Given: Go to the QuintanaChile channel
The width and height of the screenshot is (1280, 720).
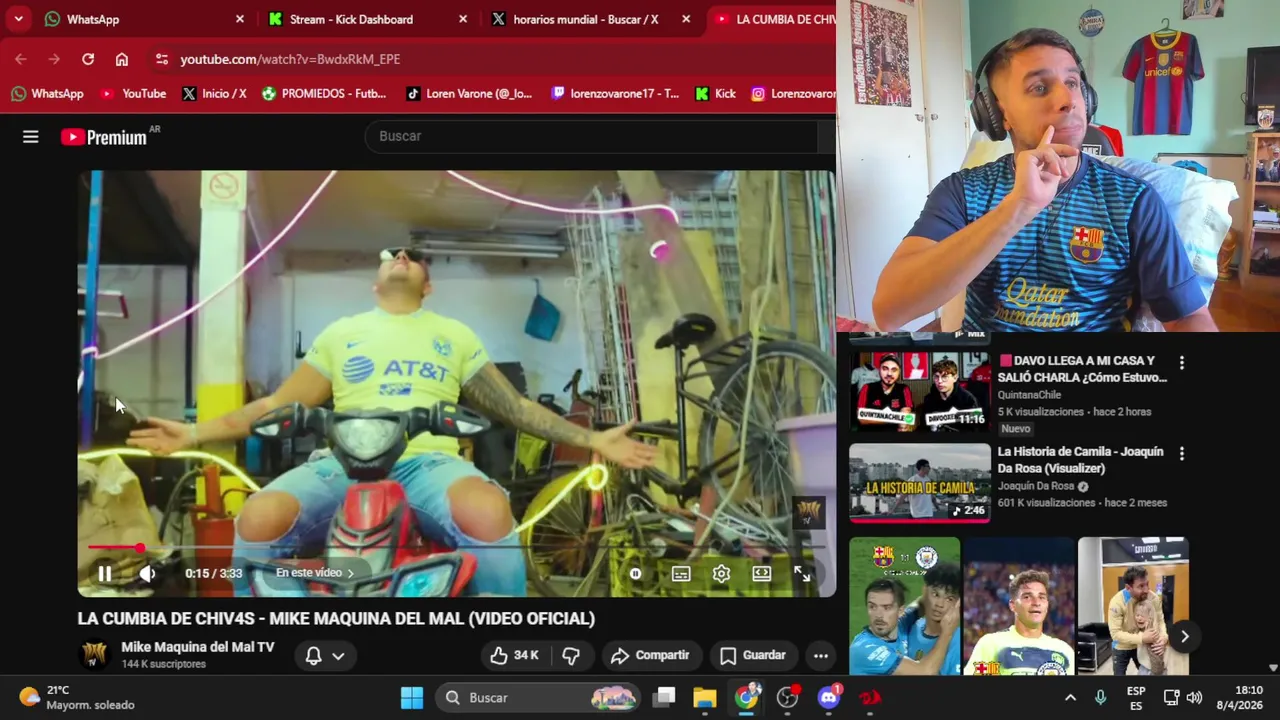Looking at the screenshot, I should point(1029,395).
